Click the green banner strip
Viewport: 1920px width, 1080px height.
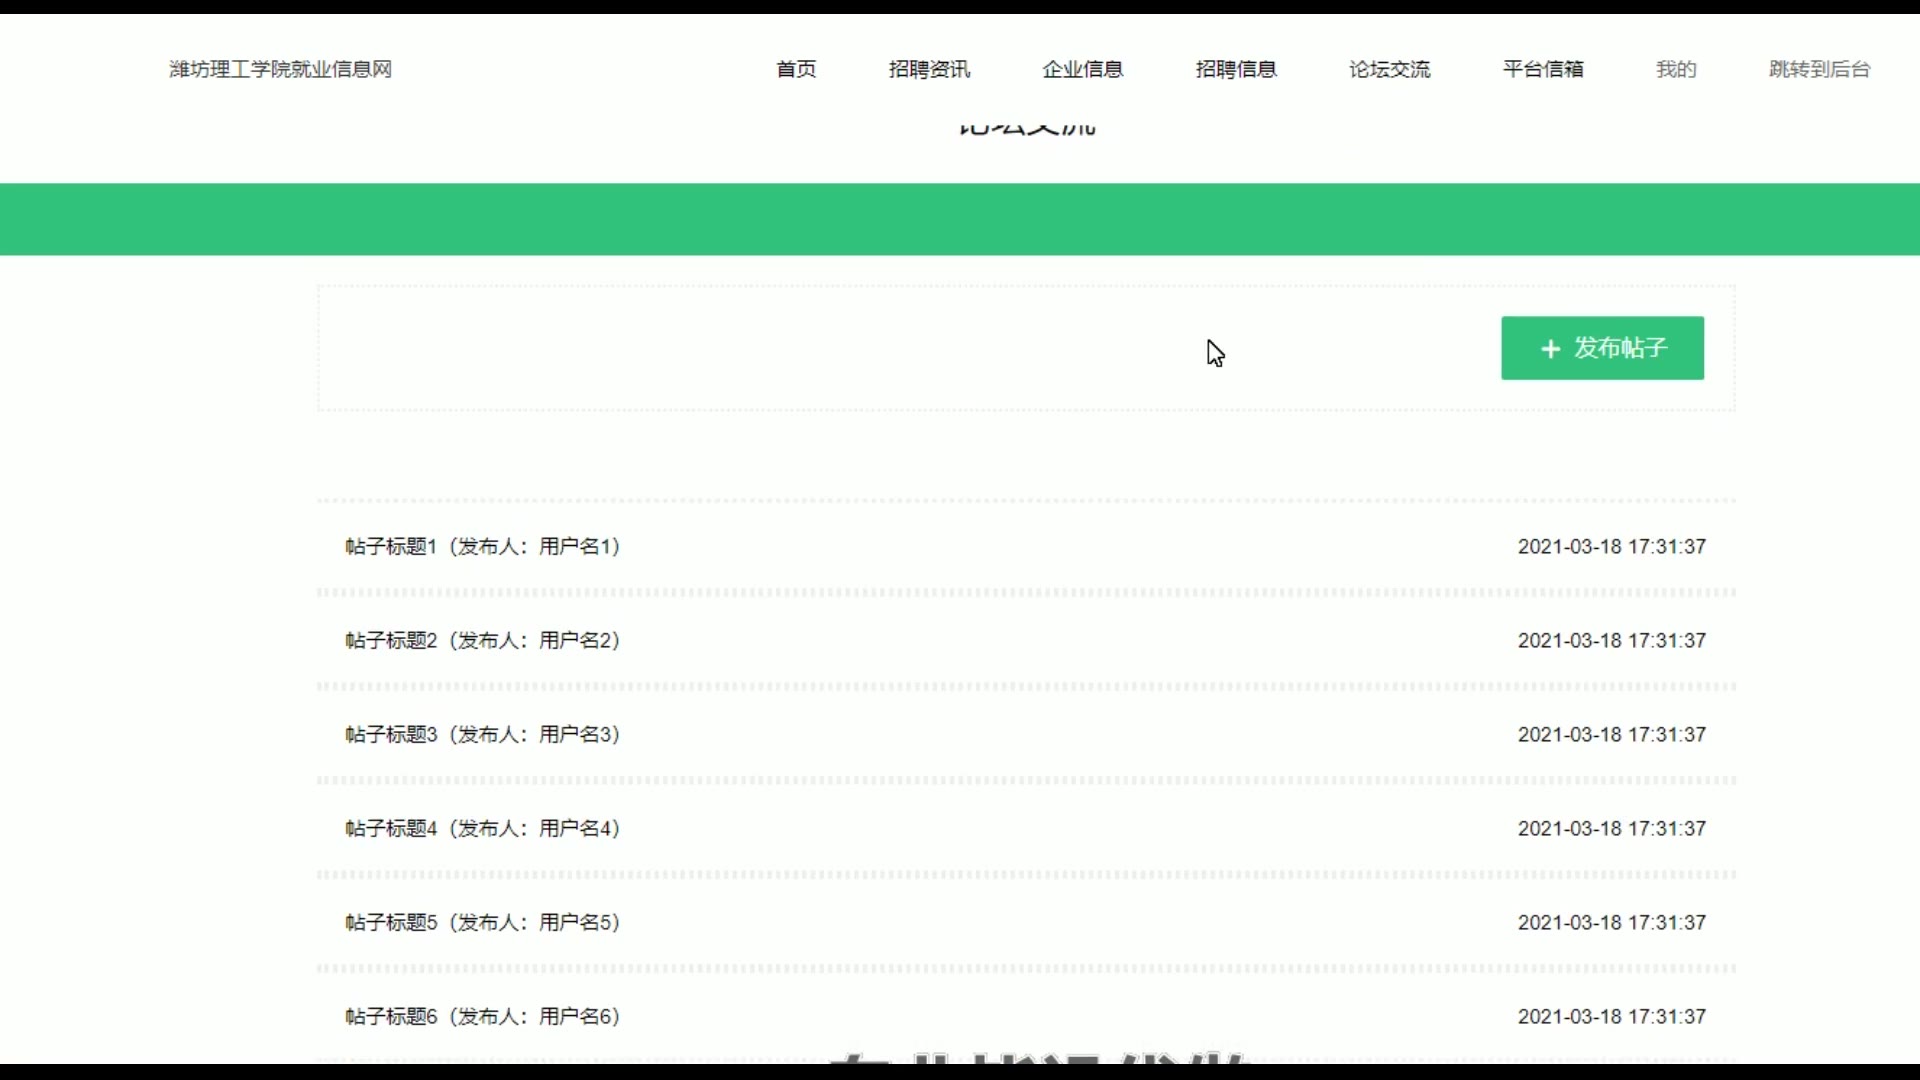pyautogui.click(x=960, y=219)
